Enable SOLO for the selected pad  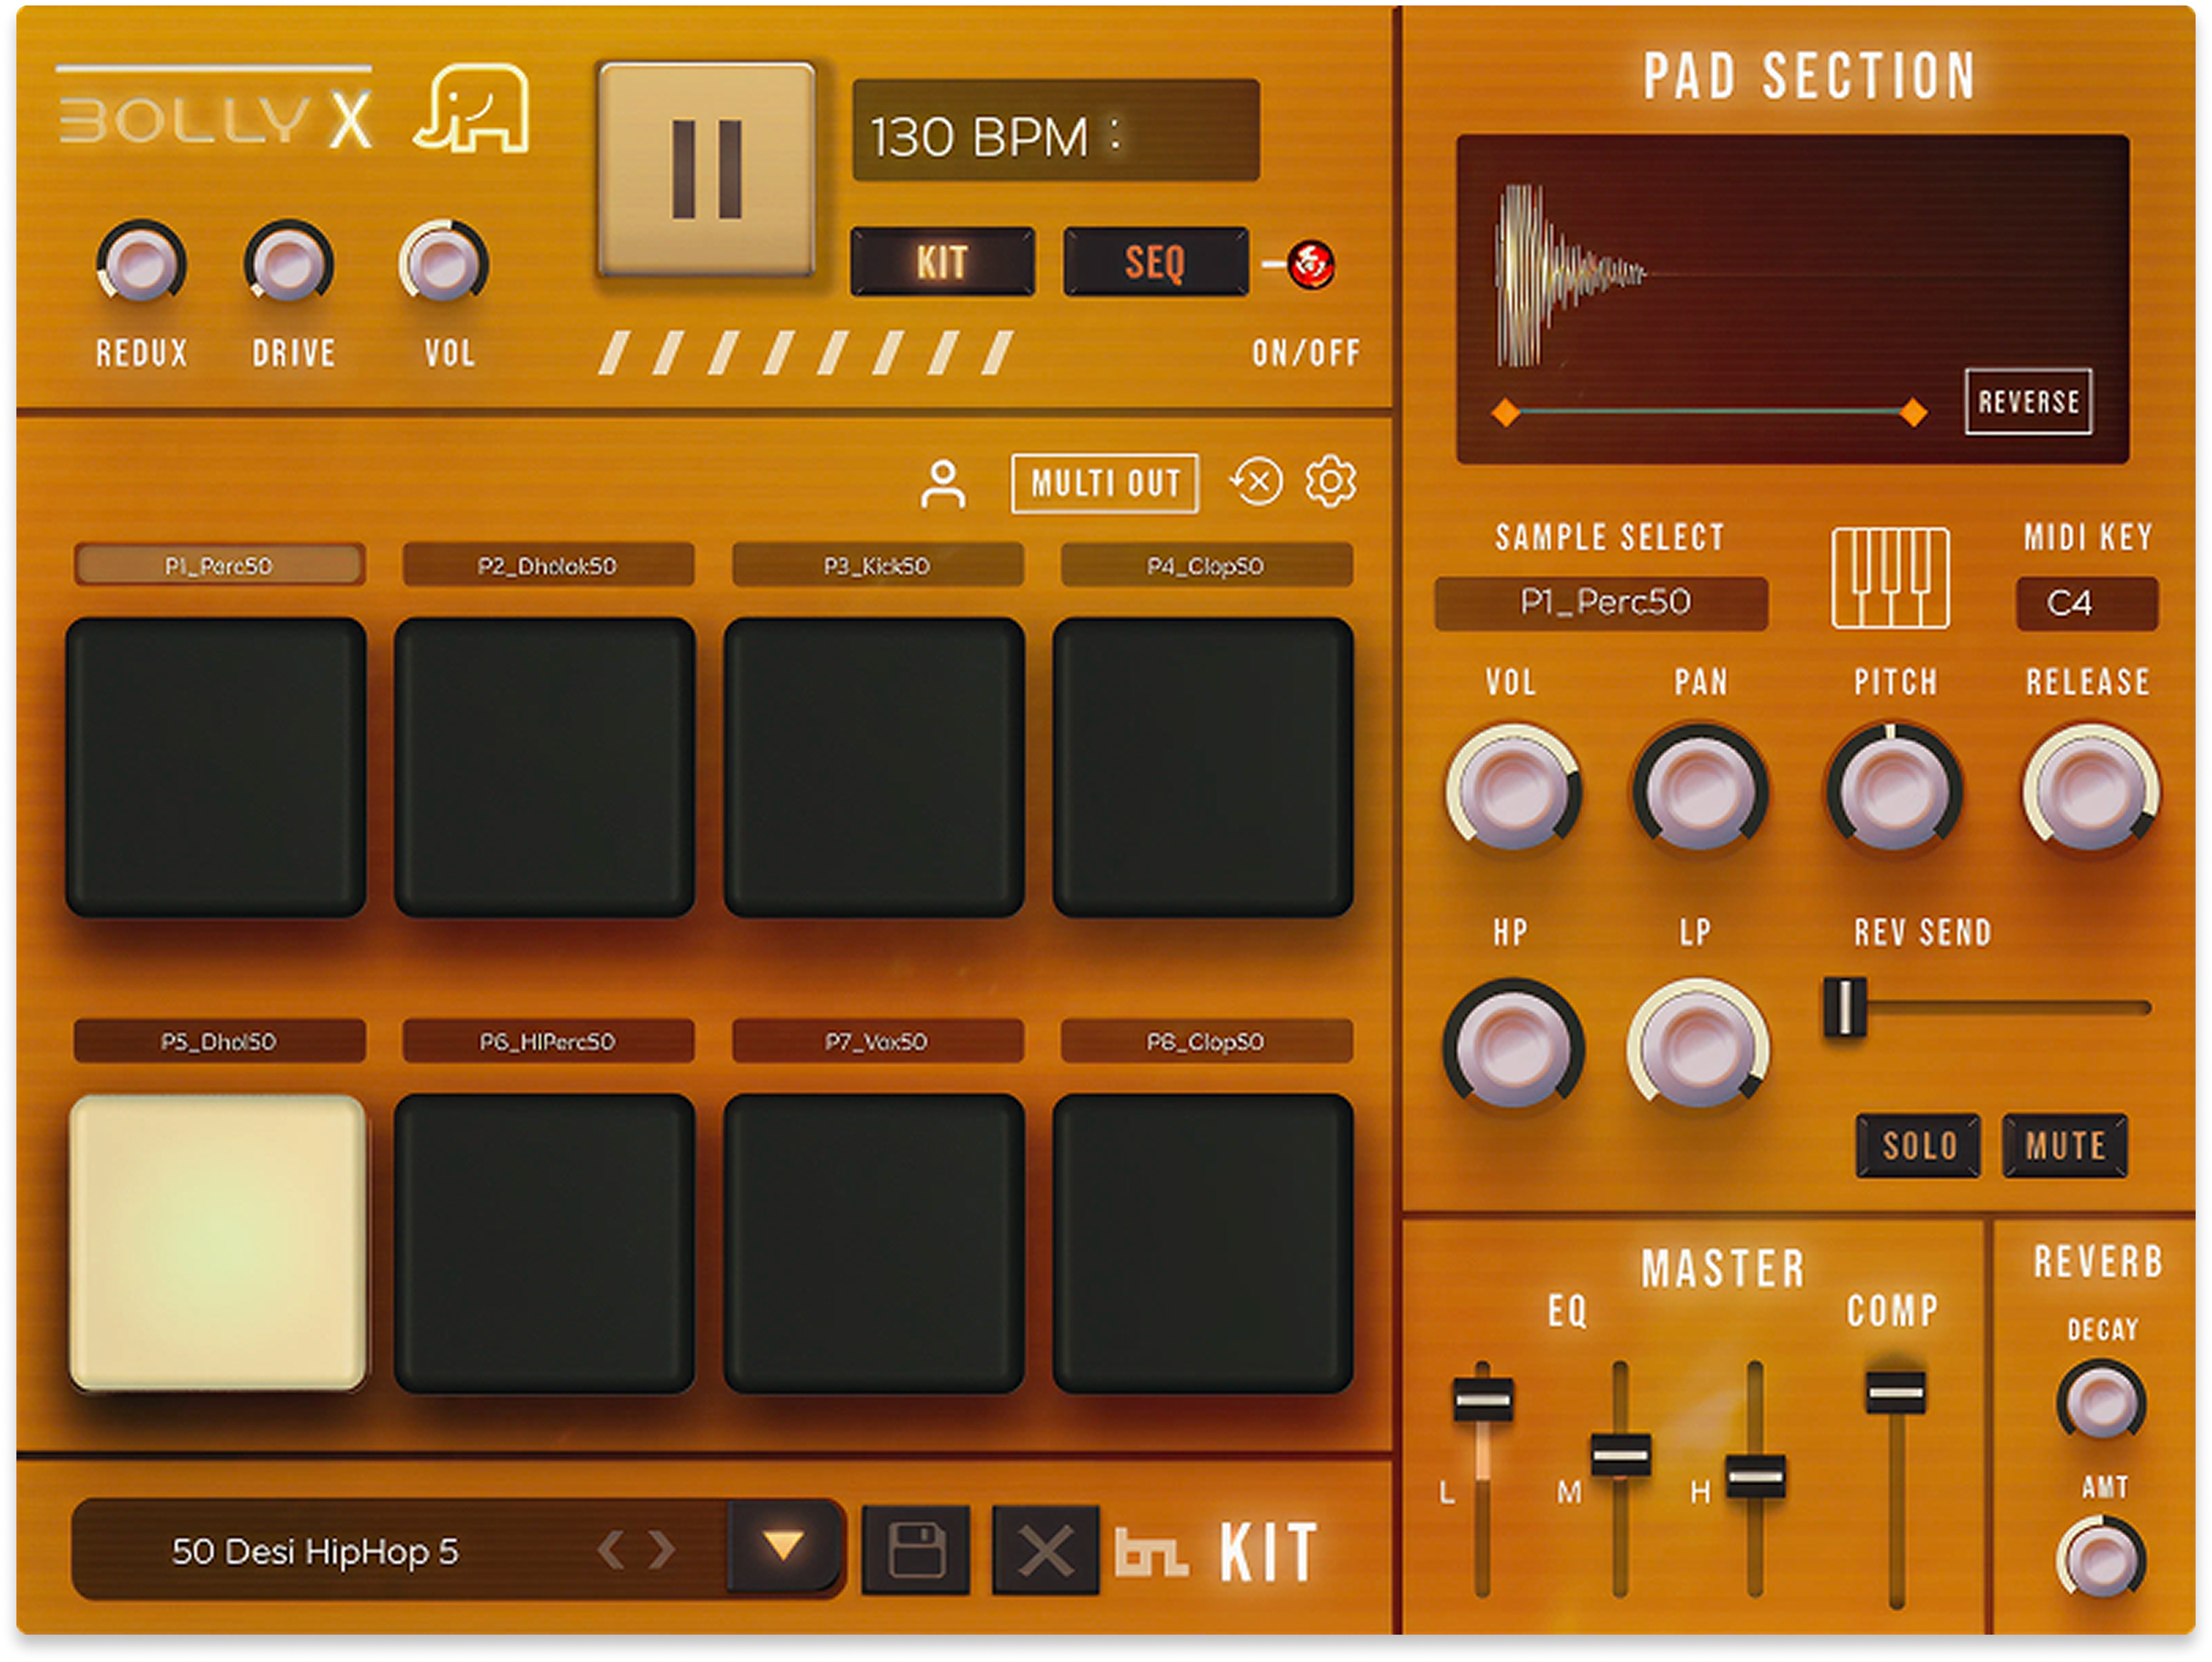click(x=1918, y=1145)
